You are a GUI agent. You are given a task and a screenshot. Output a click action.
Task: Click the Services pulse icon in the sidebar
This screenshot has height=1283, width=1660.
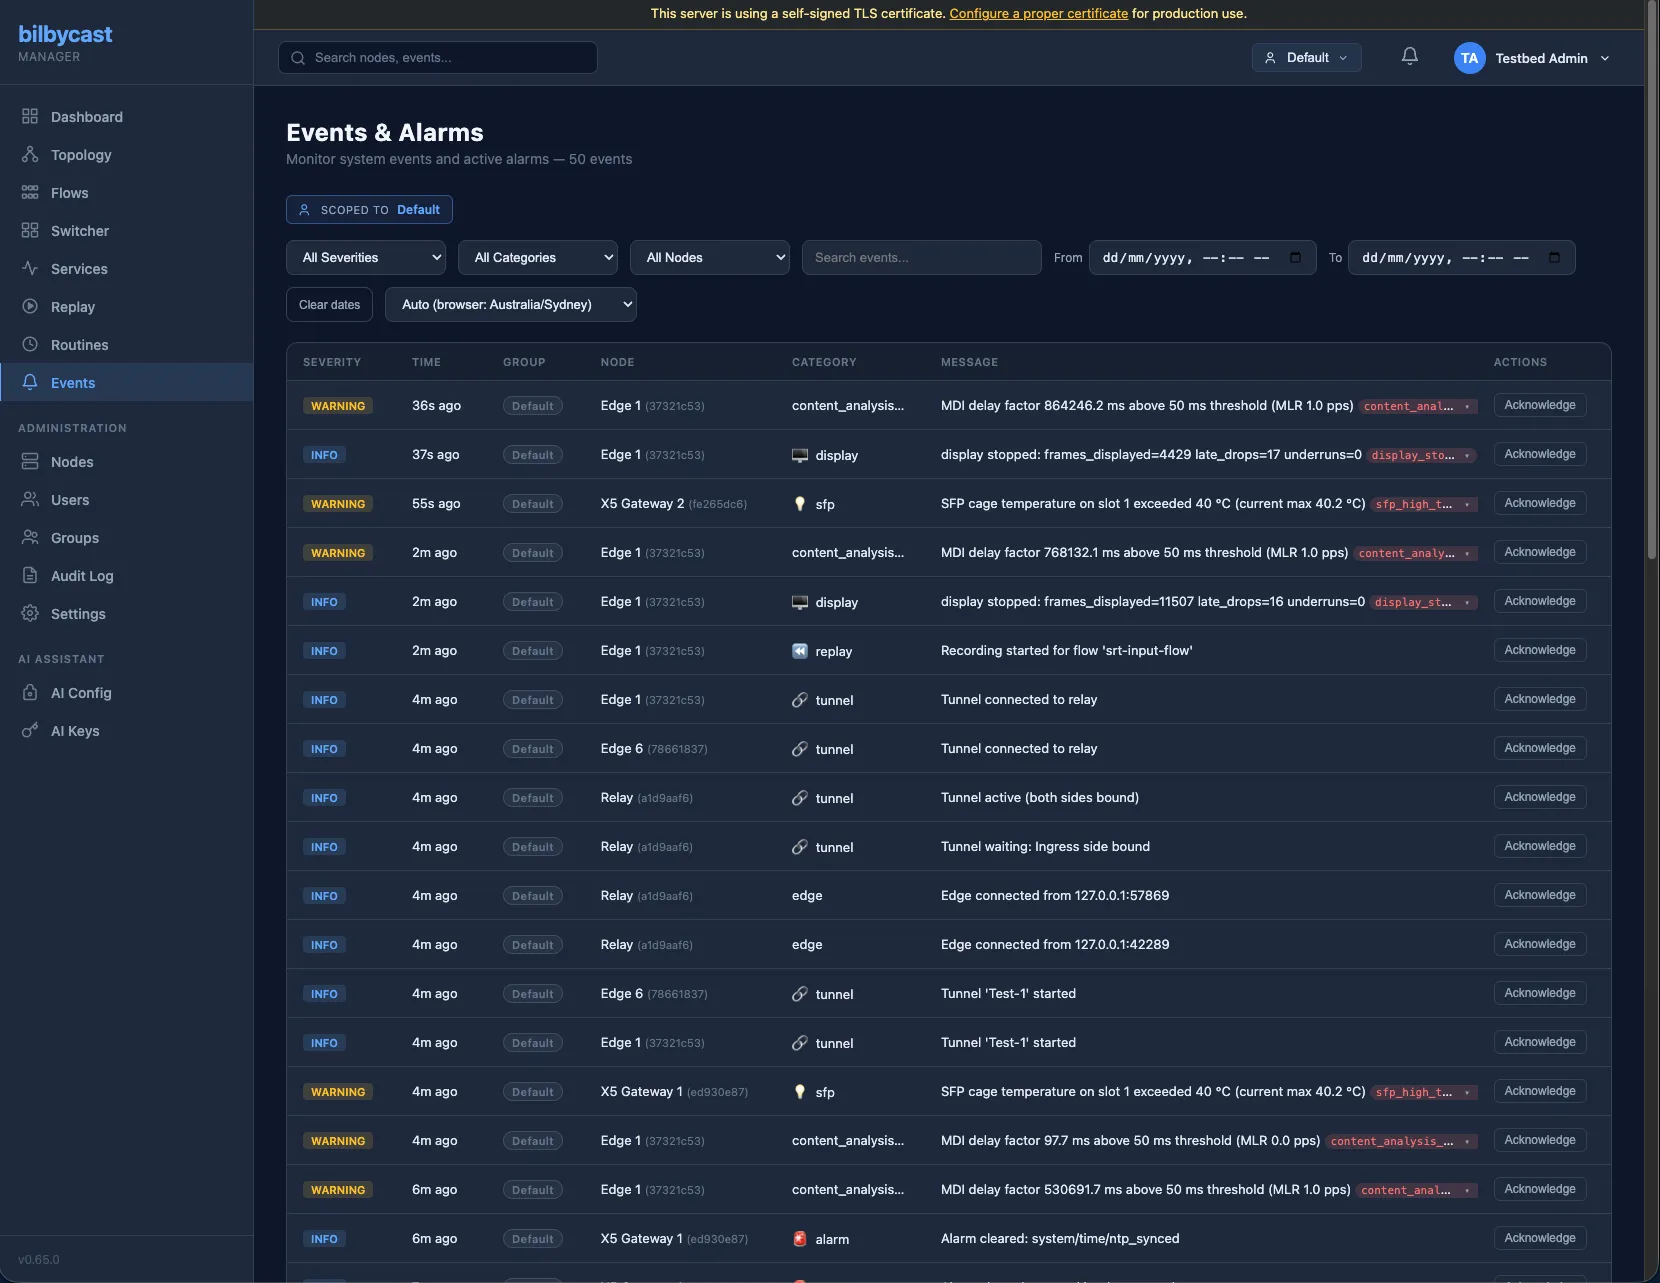(x=30, y=269)
